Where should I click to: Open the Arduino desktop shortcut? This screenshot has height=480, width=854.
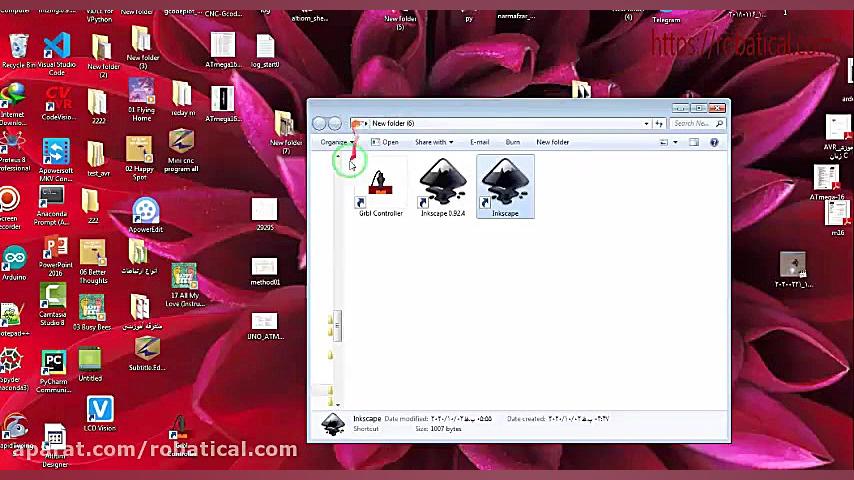pyautogui.click(x=14, y=263)
